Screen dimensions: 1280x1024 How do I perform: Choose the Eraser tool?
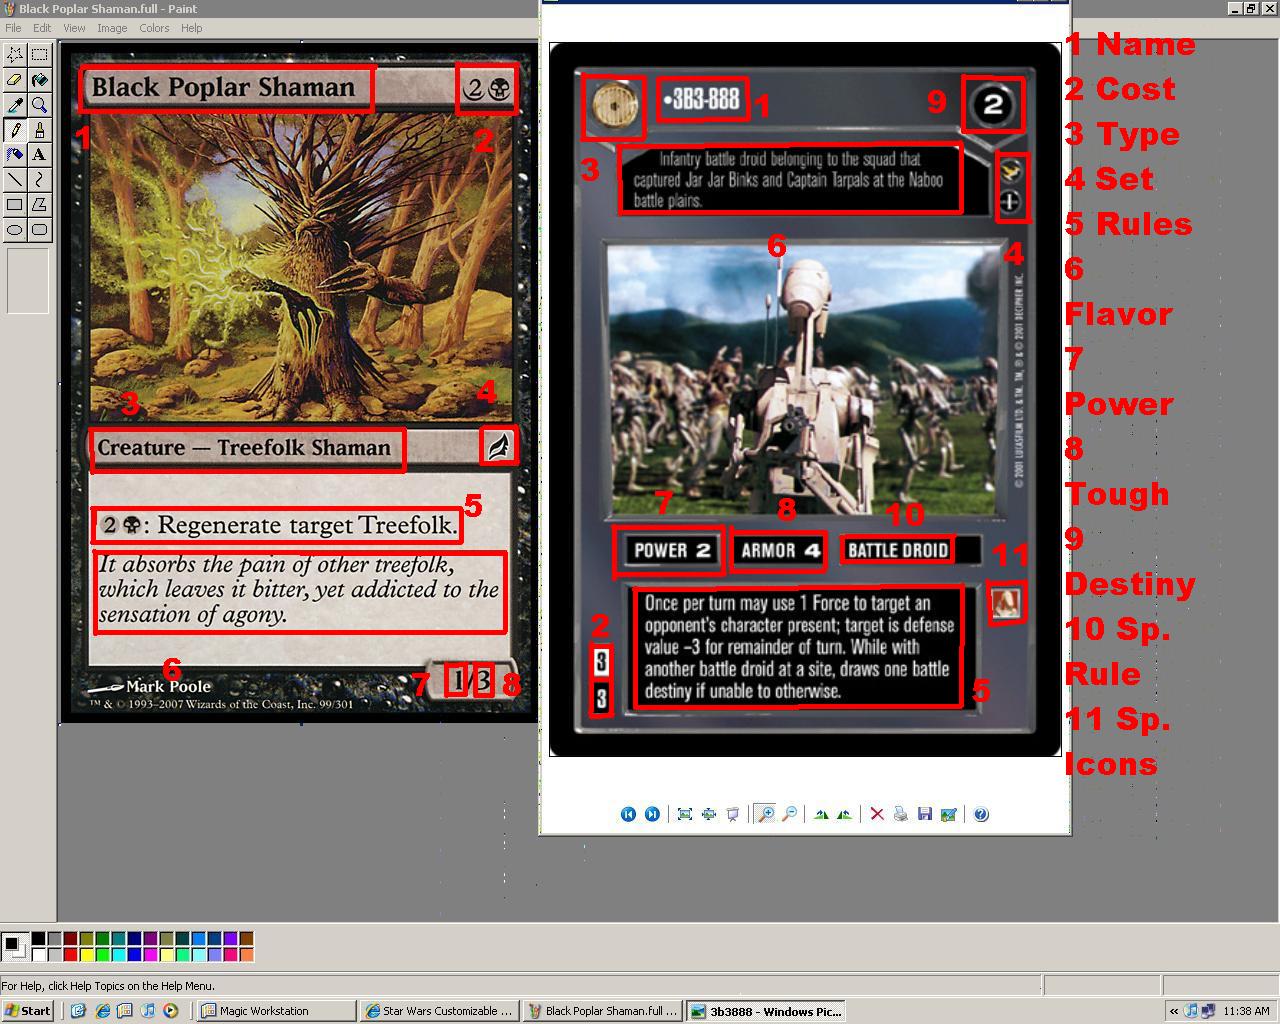pos(15,79)
